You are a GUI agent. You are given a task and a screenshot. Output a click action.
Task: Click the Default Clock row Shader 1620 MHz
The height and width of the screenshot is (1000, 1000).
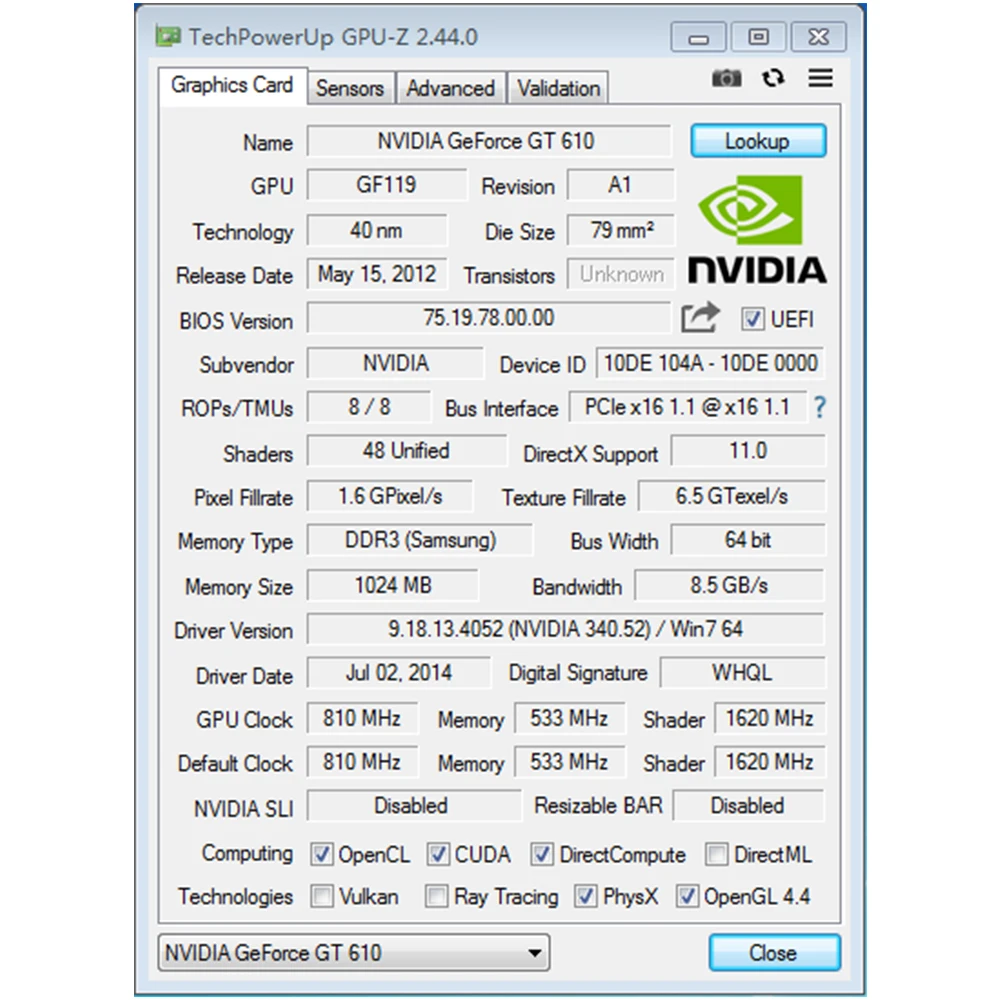pos(770,762)
